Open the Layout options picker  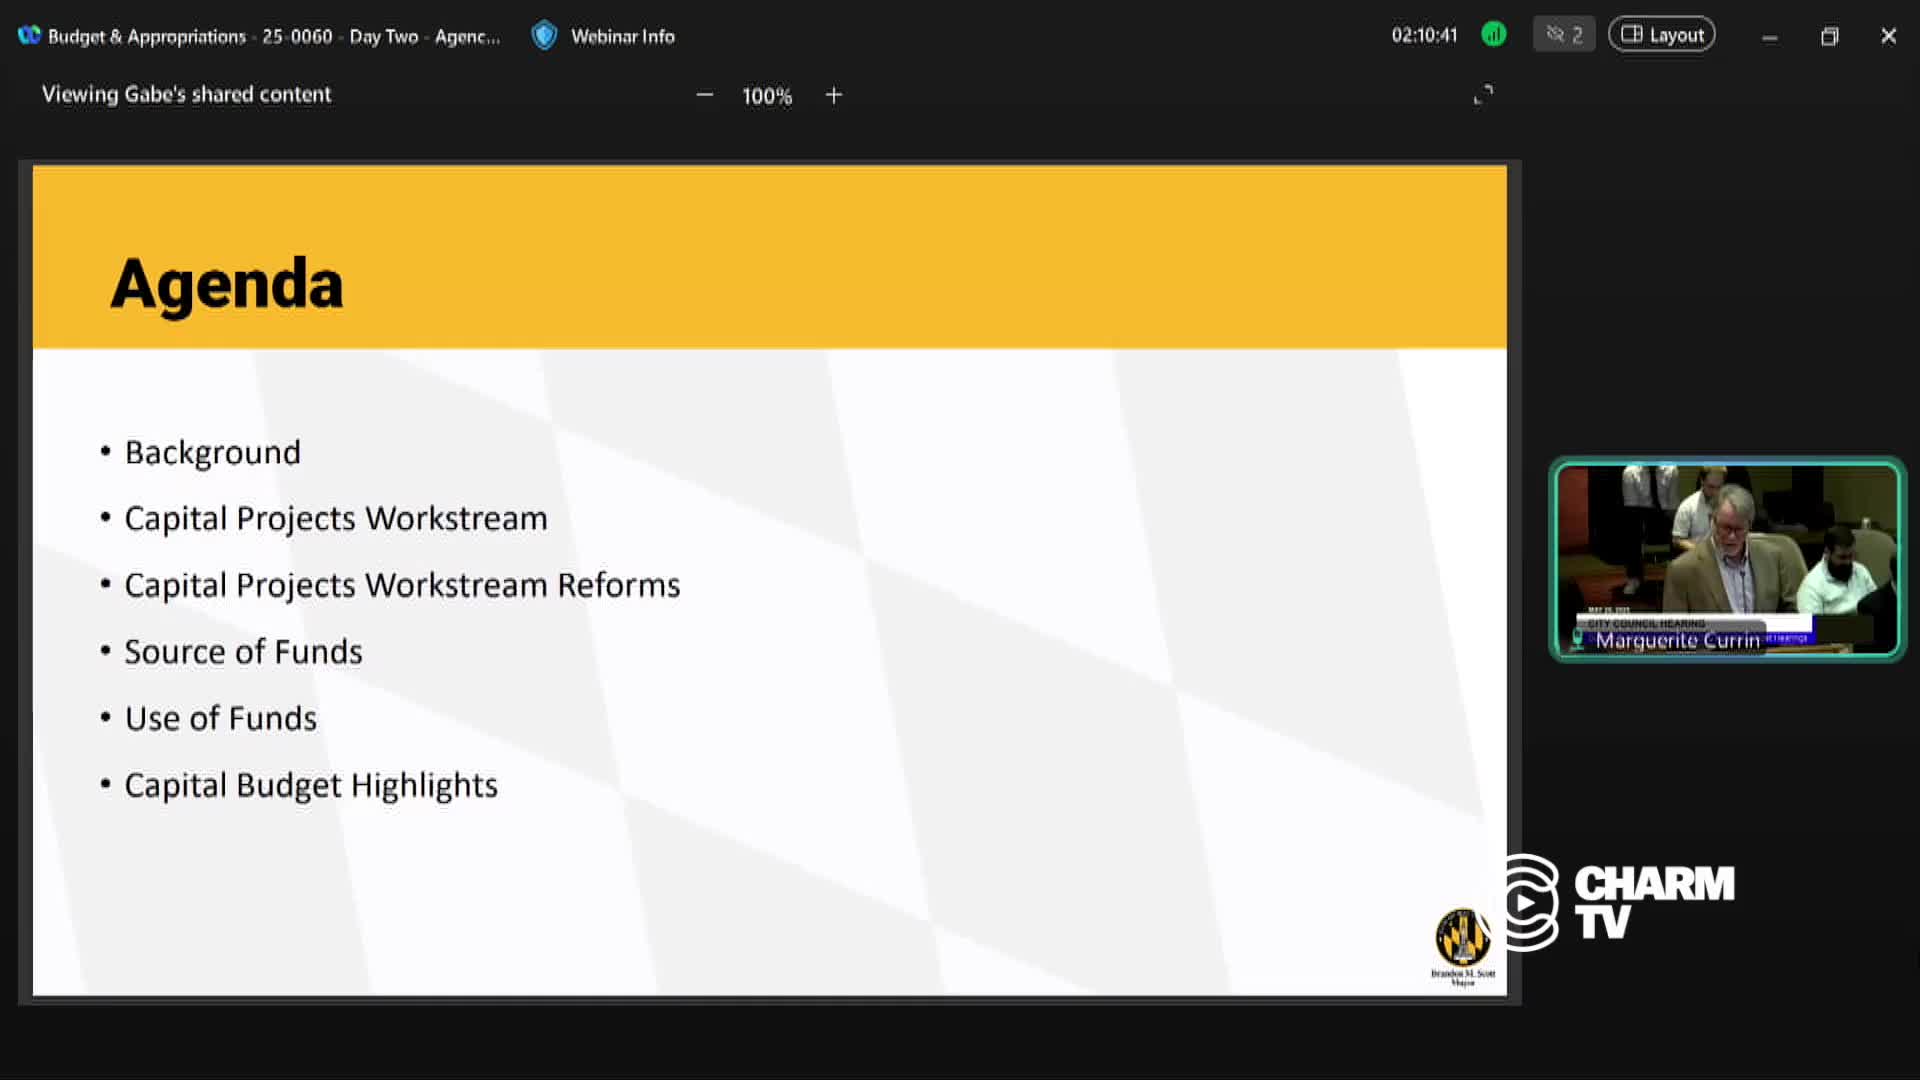pos(1661,33)
